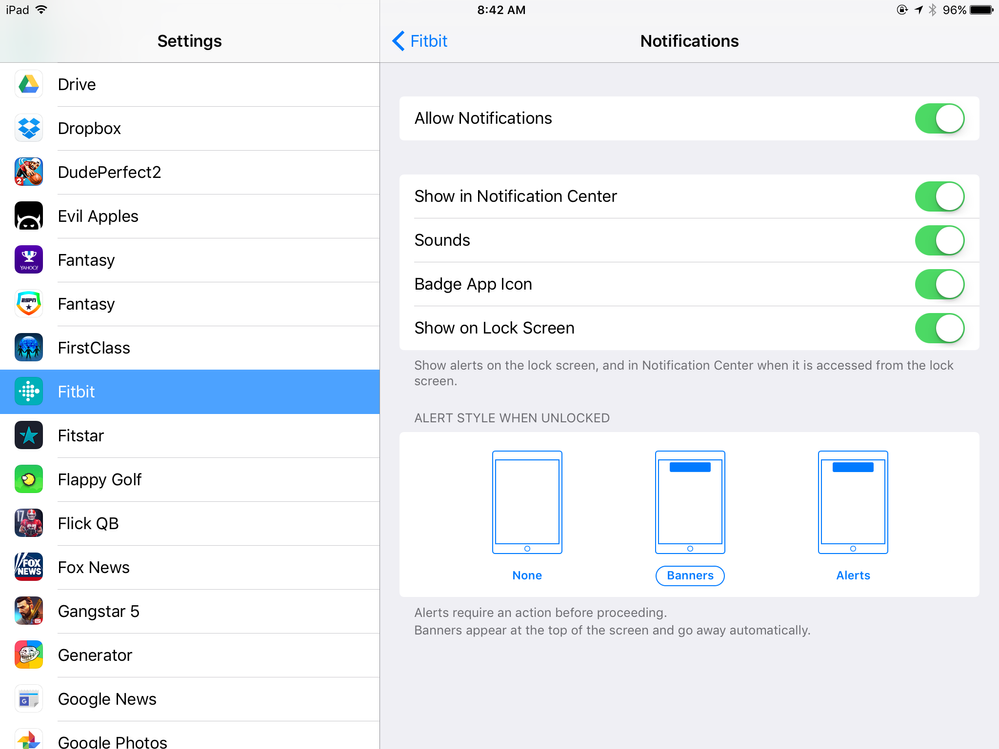
Task: Tap the Gangstar 5 app icon
Action: point(29,611)
